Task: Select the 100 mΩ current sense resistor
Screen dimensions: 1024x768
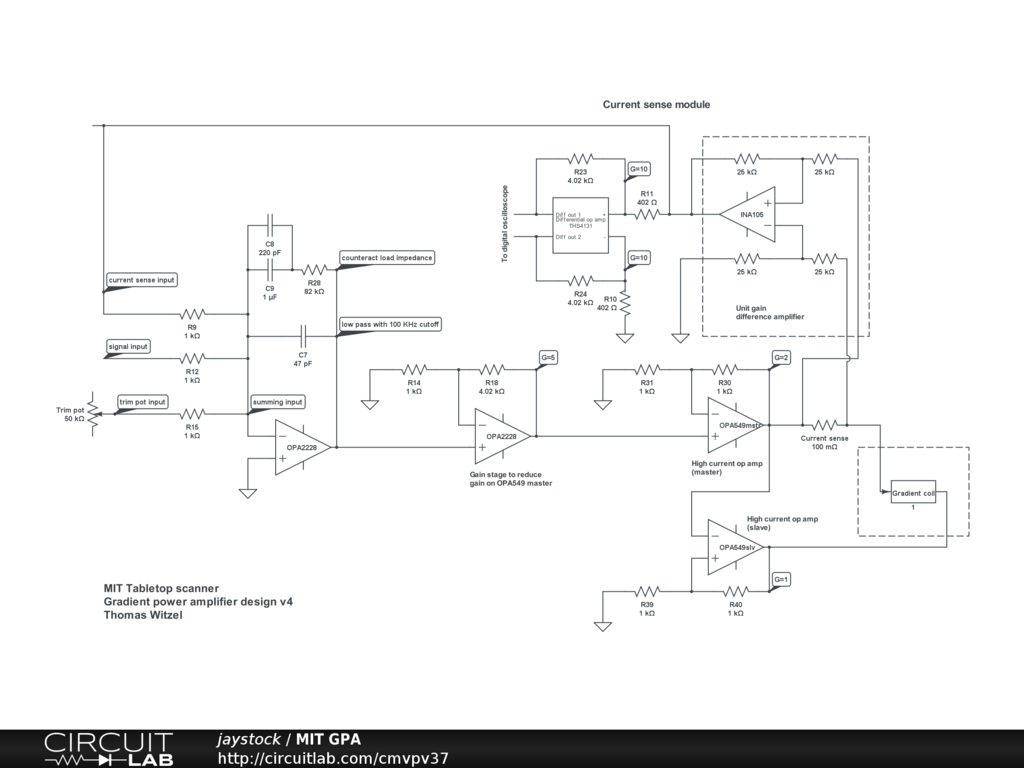Action: click(824, 424)
